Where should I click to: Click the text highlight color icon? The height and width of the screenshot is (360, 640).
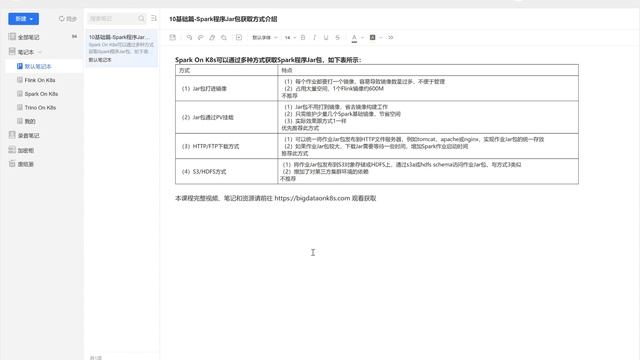coord(372,38)
